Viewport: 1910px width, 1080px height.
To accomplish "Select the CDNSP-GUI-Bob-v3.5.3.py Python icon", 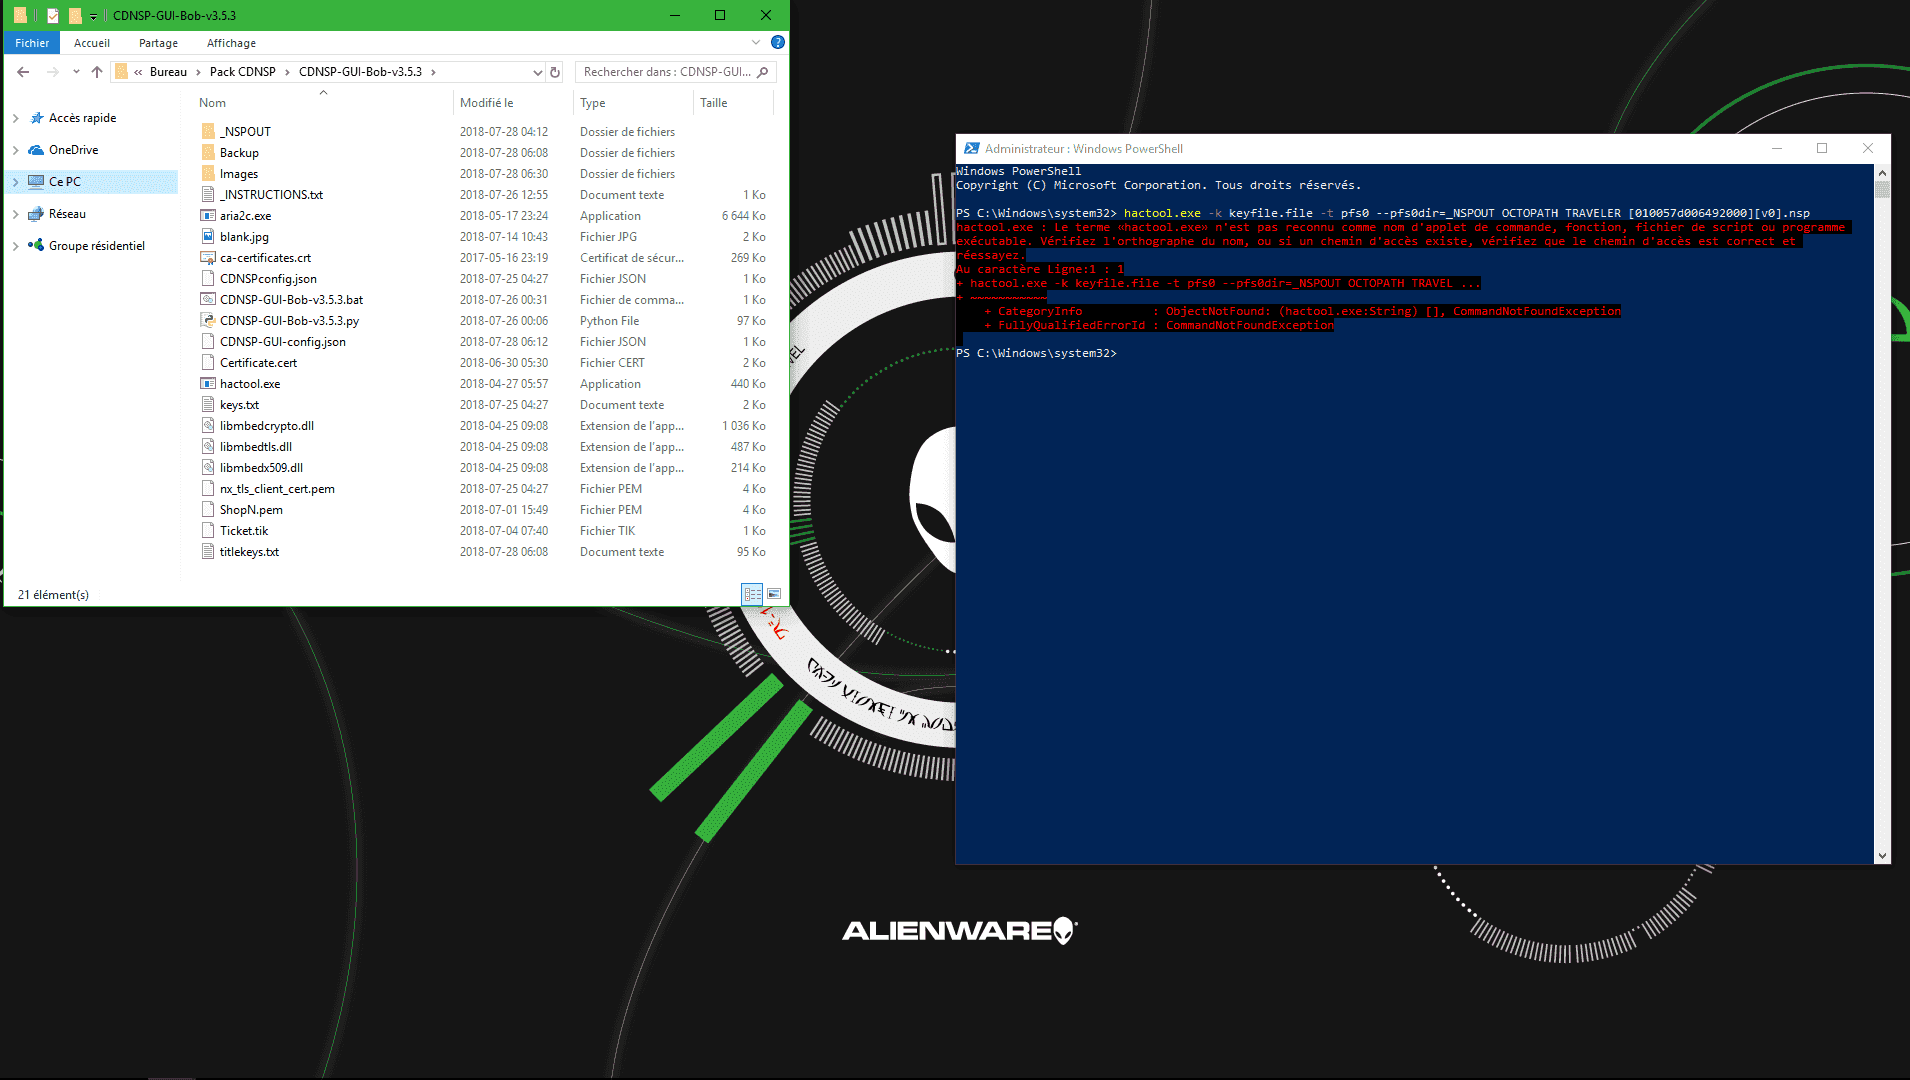I will click(208, 320).
